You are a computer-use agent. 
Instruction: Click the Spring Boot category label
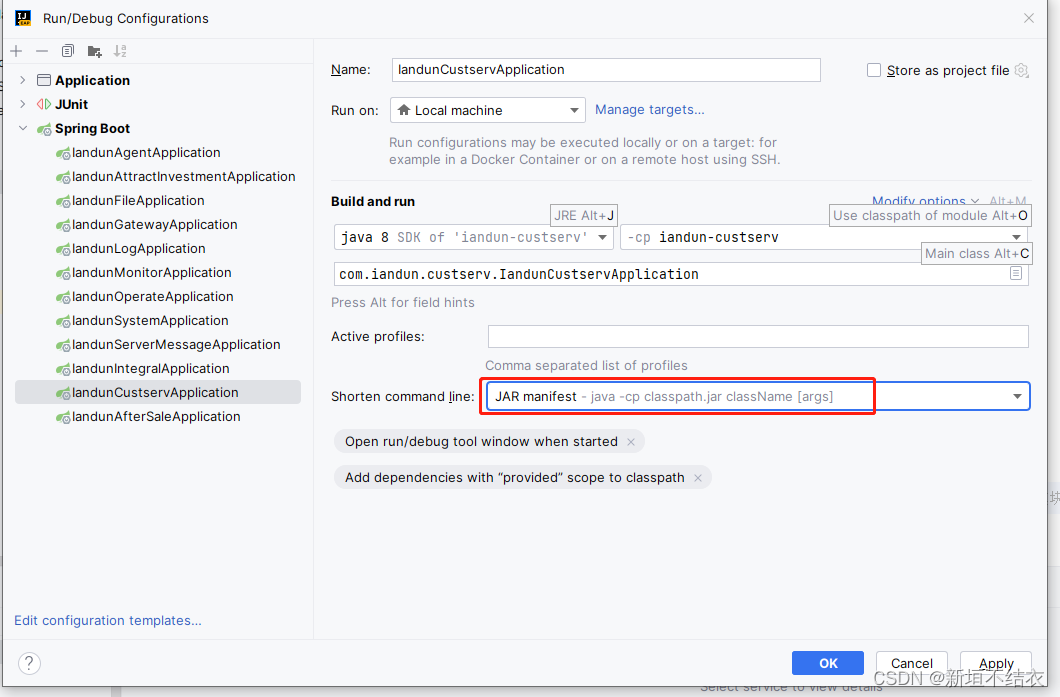pos(92,128)
